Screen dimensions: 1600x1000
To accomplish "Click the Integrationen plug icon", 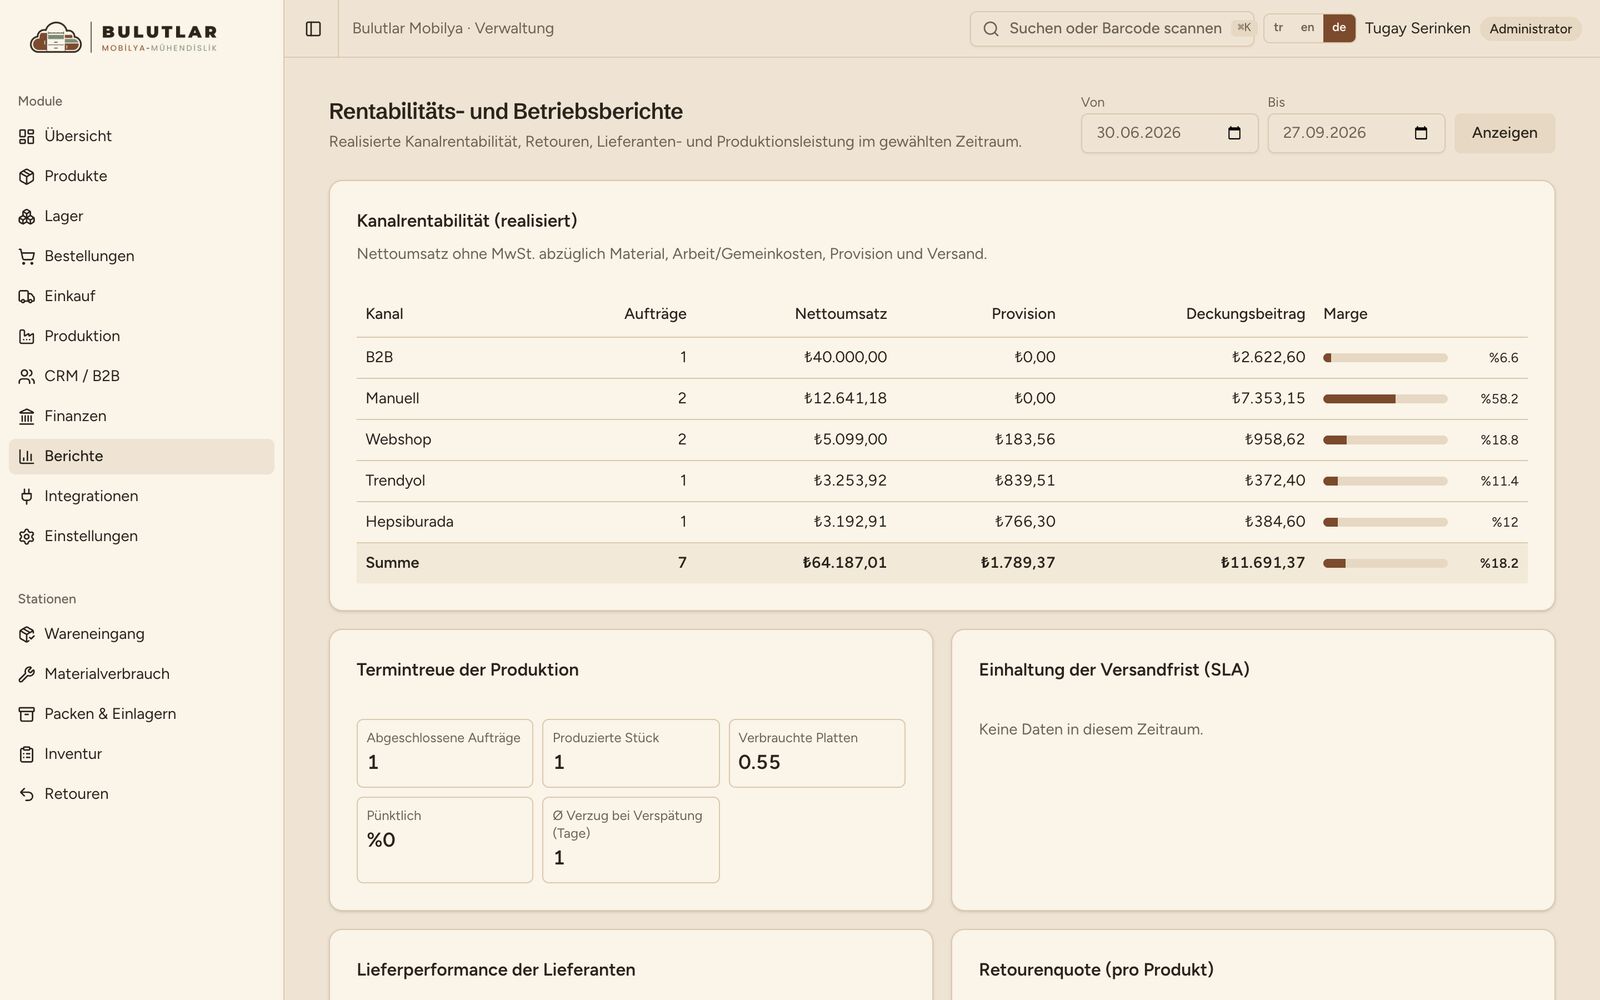I will pos(27,496).
